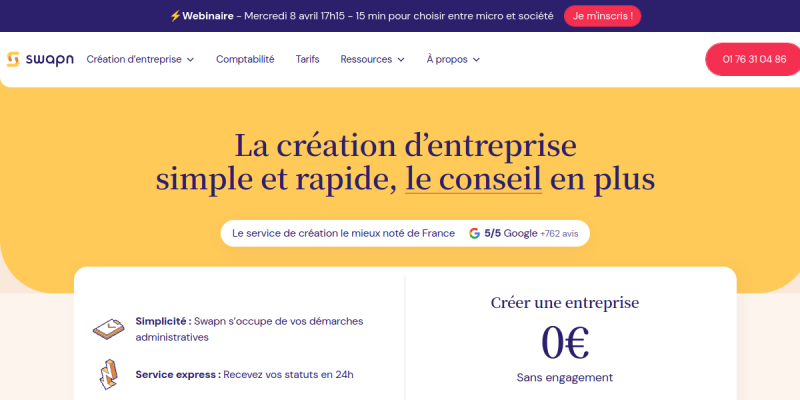Expand the Création d'entreprise menu chevron
The height and width of the screenshot is (400, 800).
[190, 60]
